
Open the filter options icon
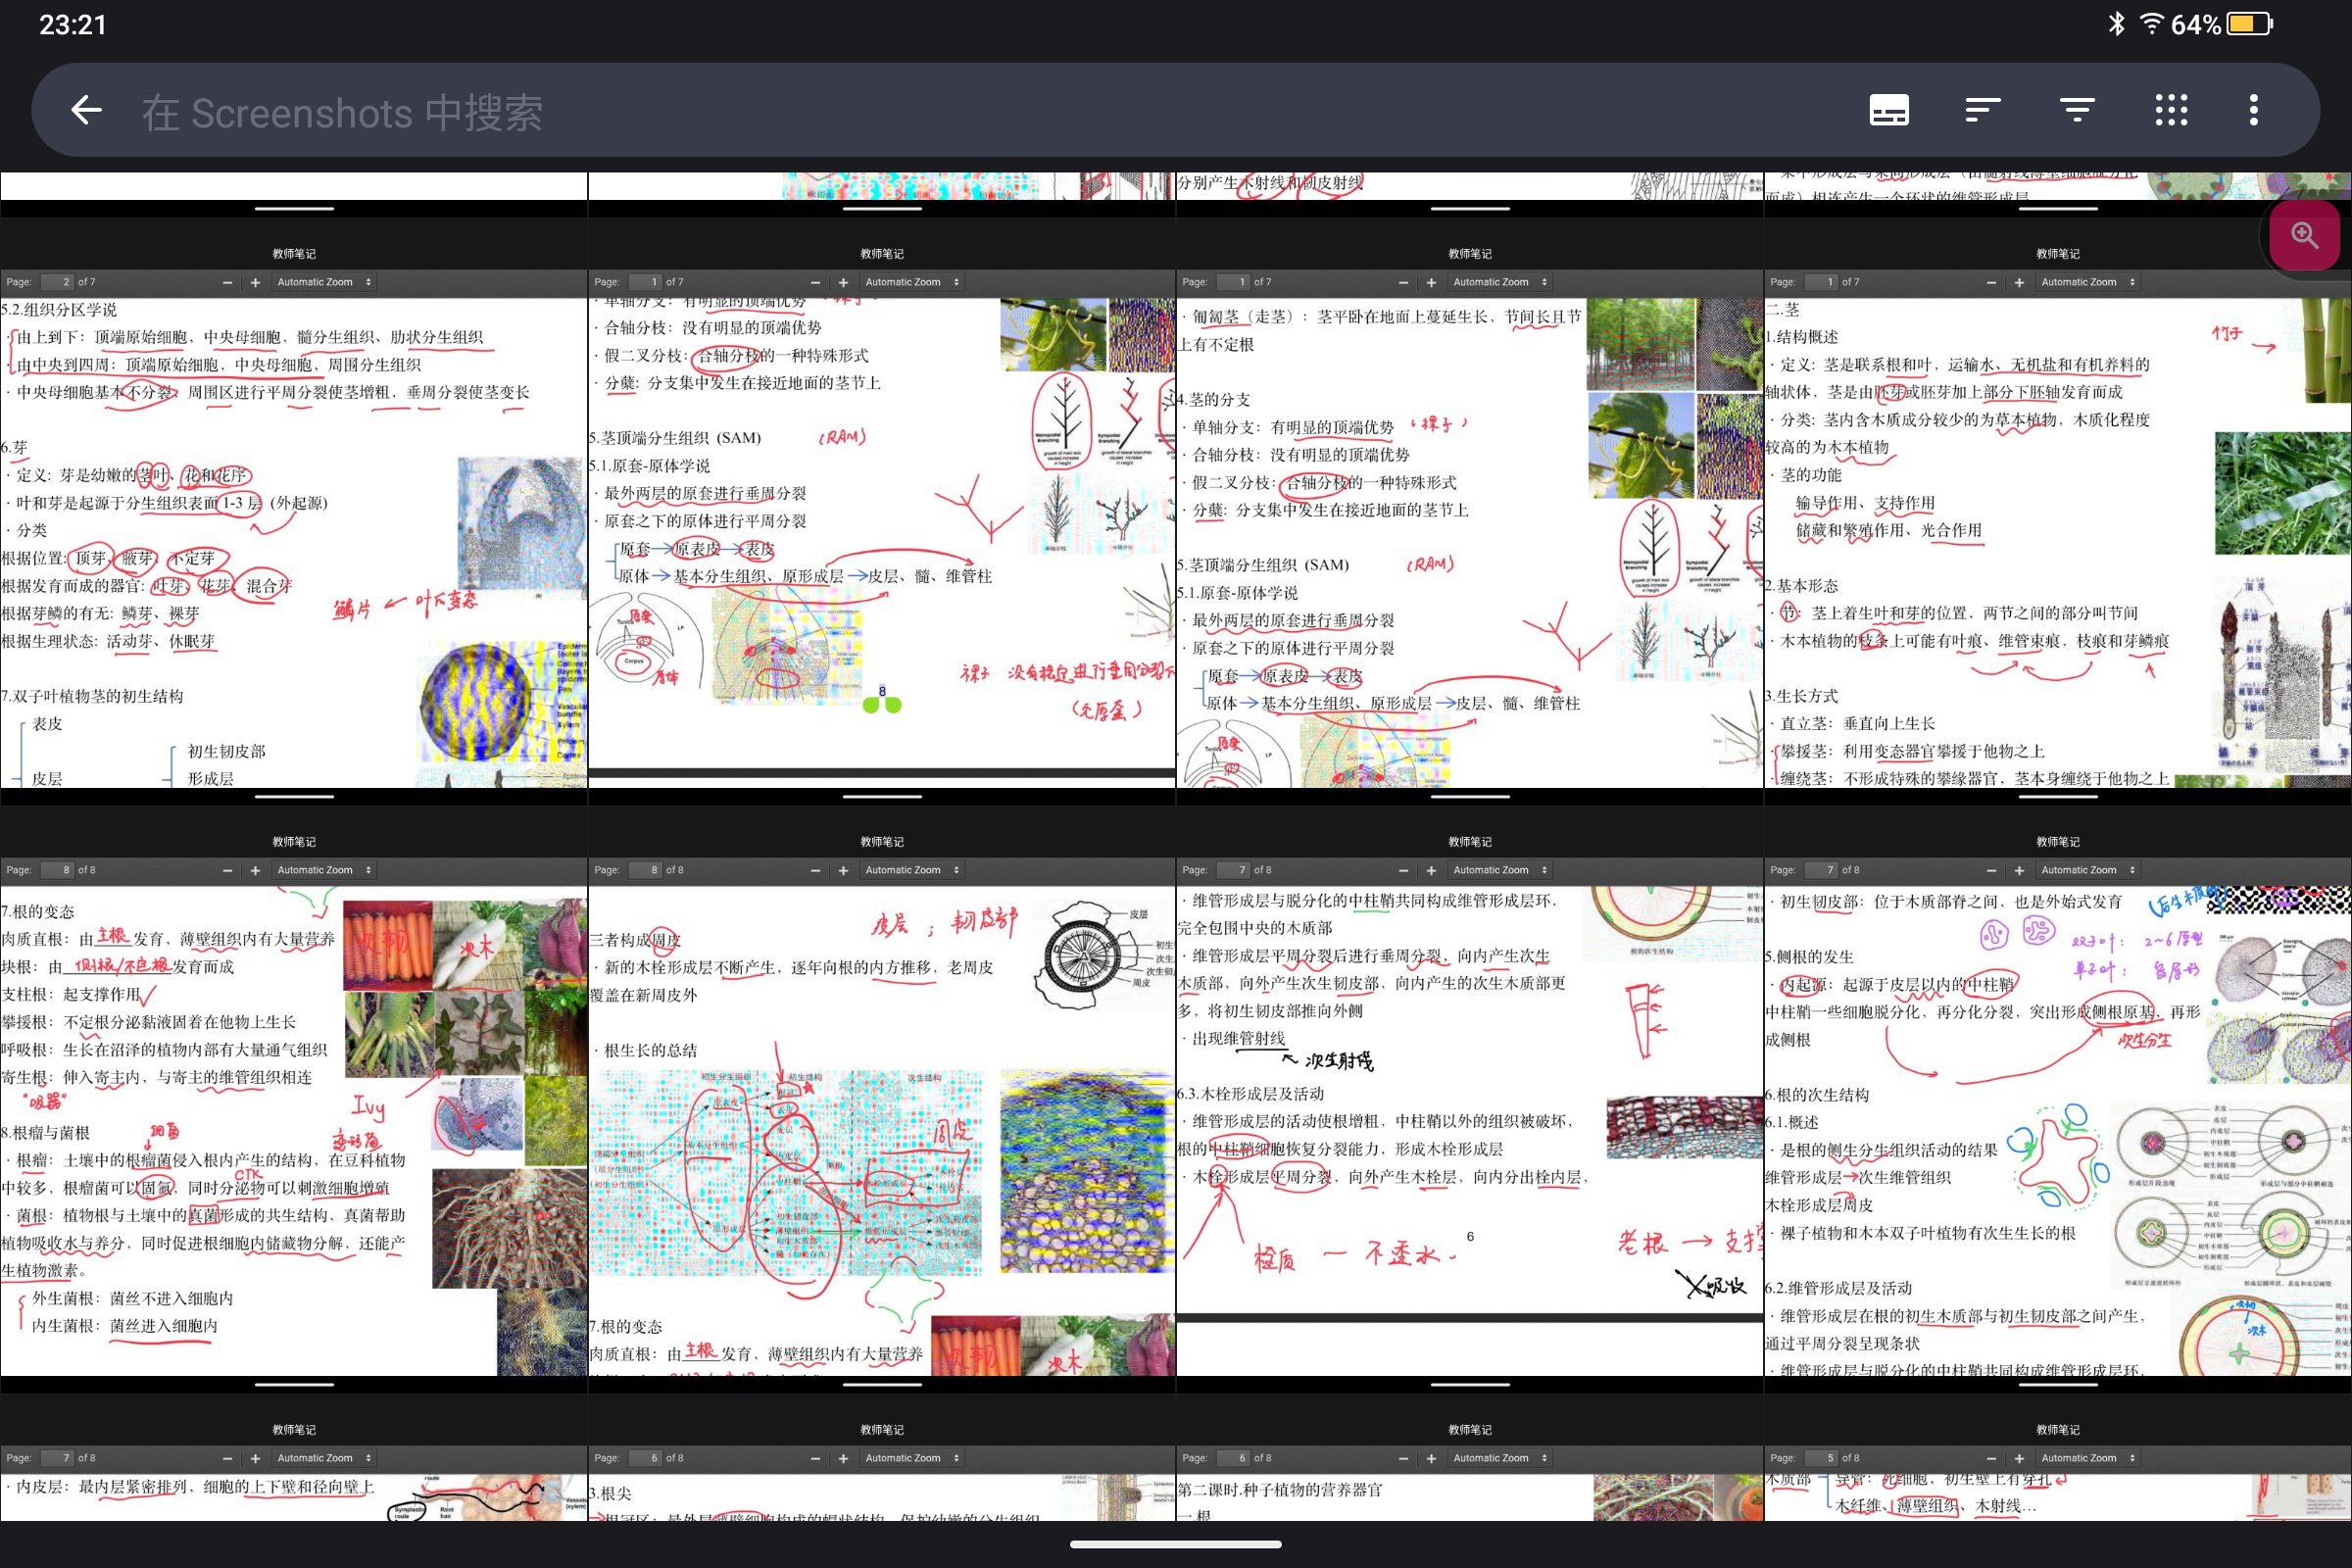click(2076, 110)
